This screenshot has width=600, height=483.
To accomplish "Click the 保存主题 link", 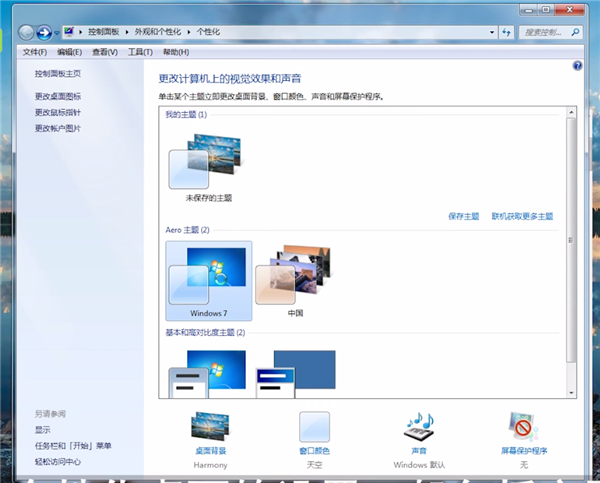I will [x=464, y=216].
